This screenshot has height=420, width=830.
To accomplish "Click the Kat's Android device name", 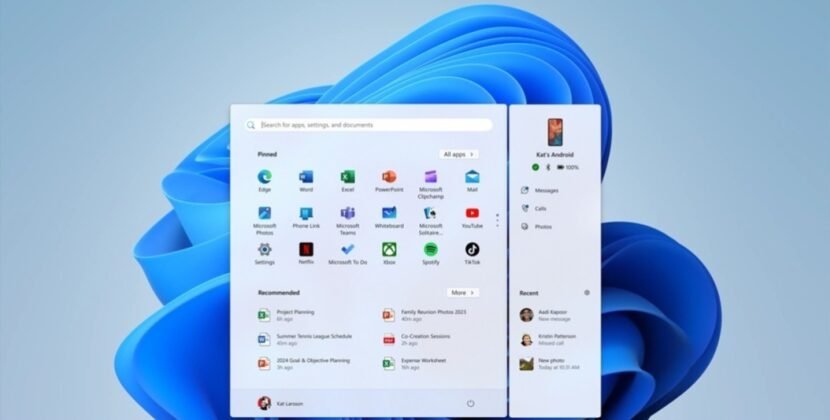I will (555, 155).
